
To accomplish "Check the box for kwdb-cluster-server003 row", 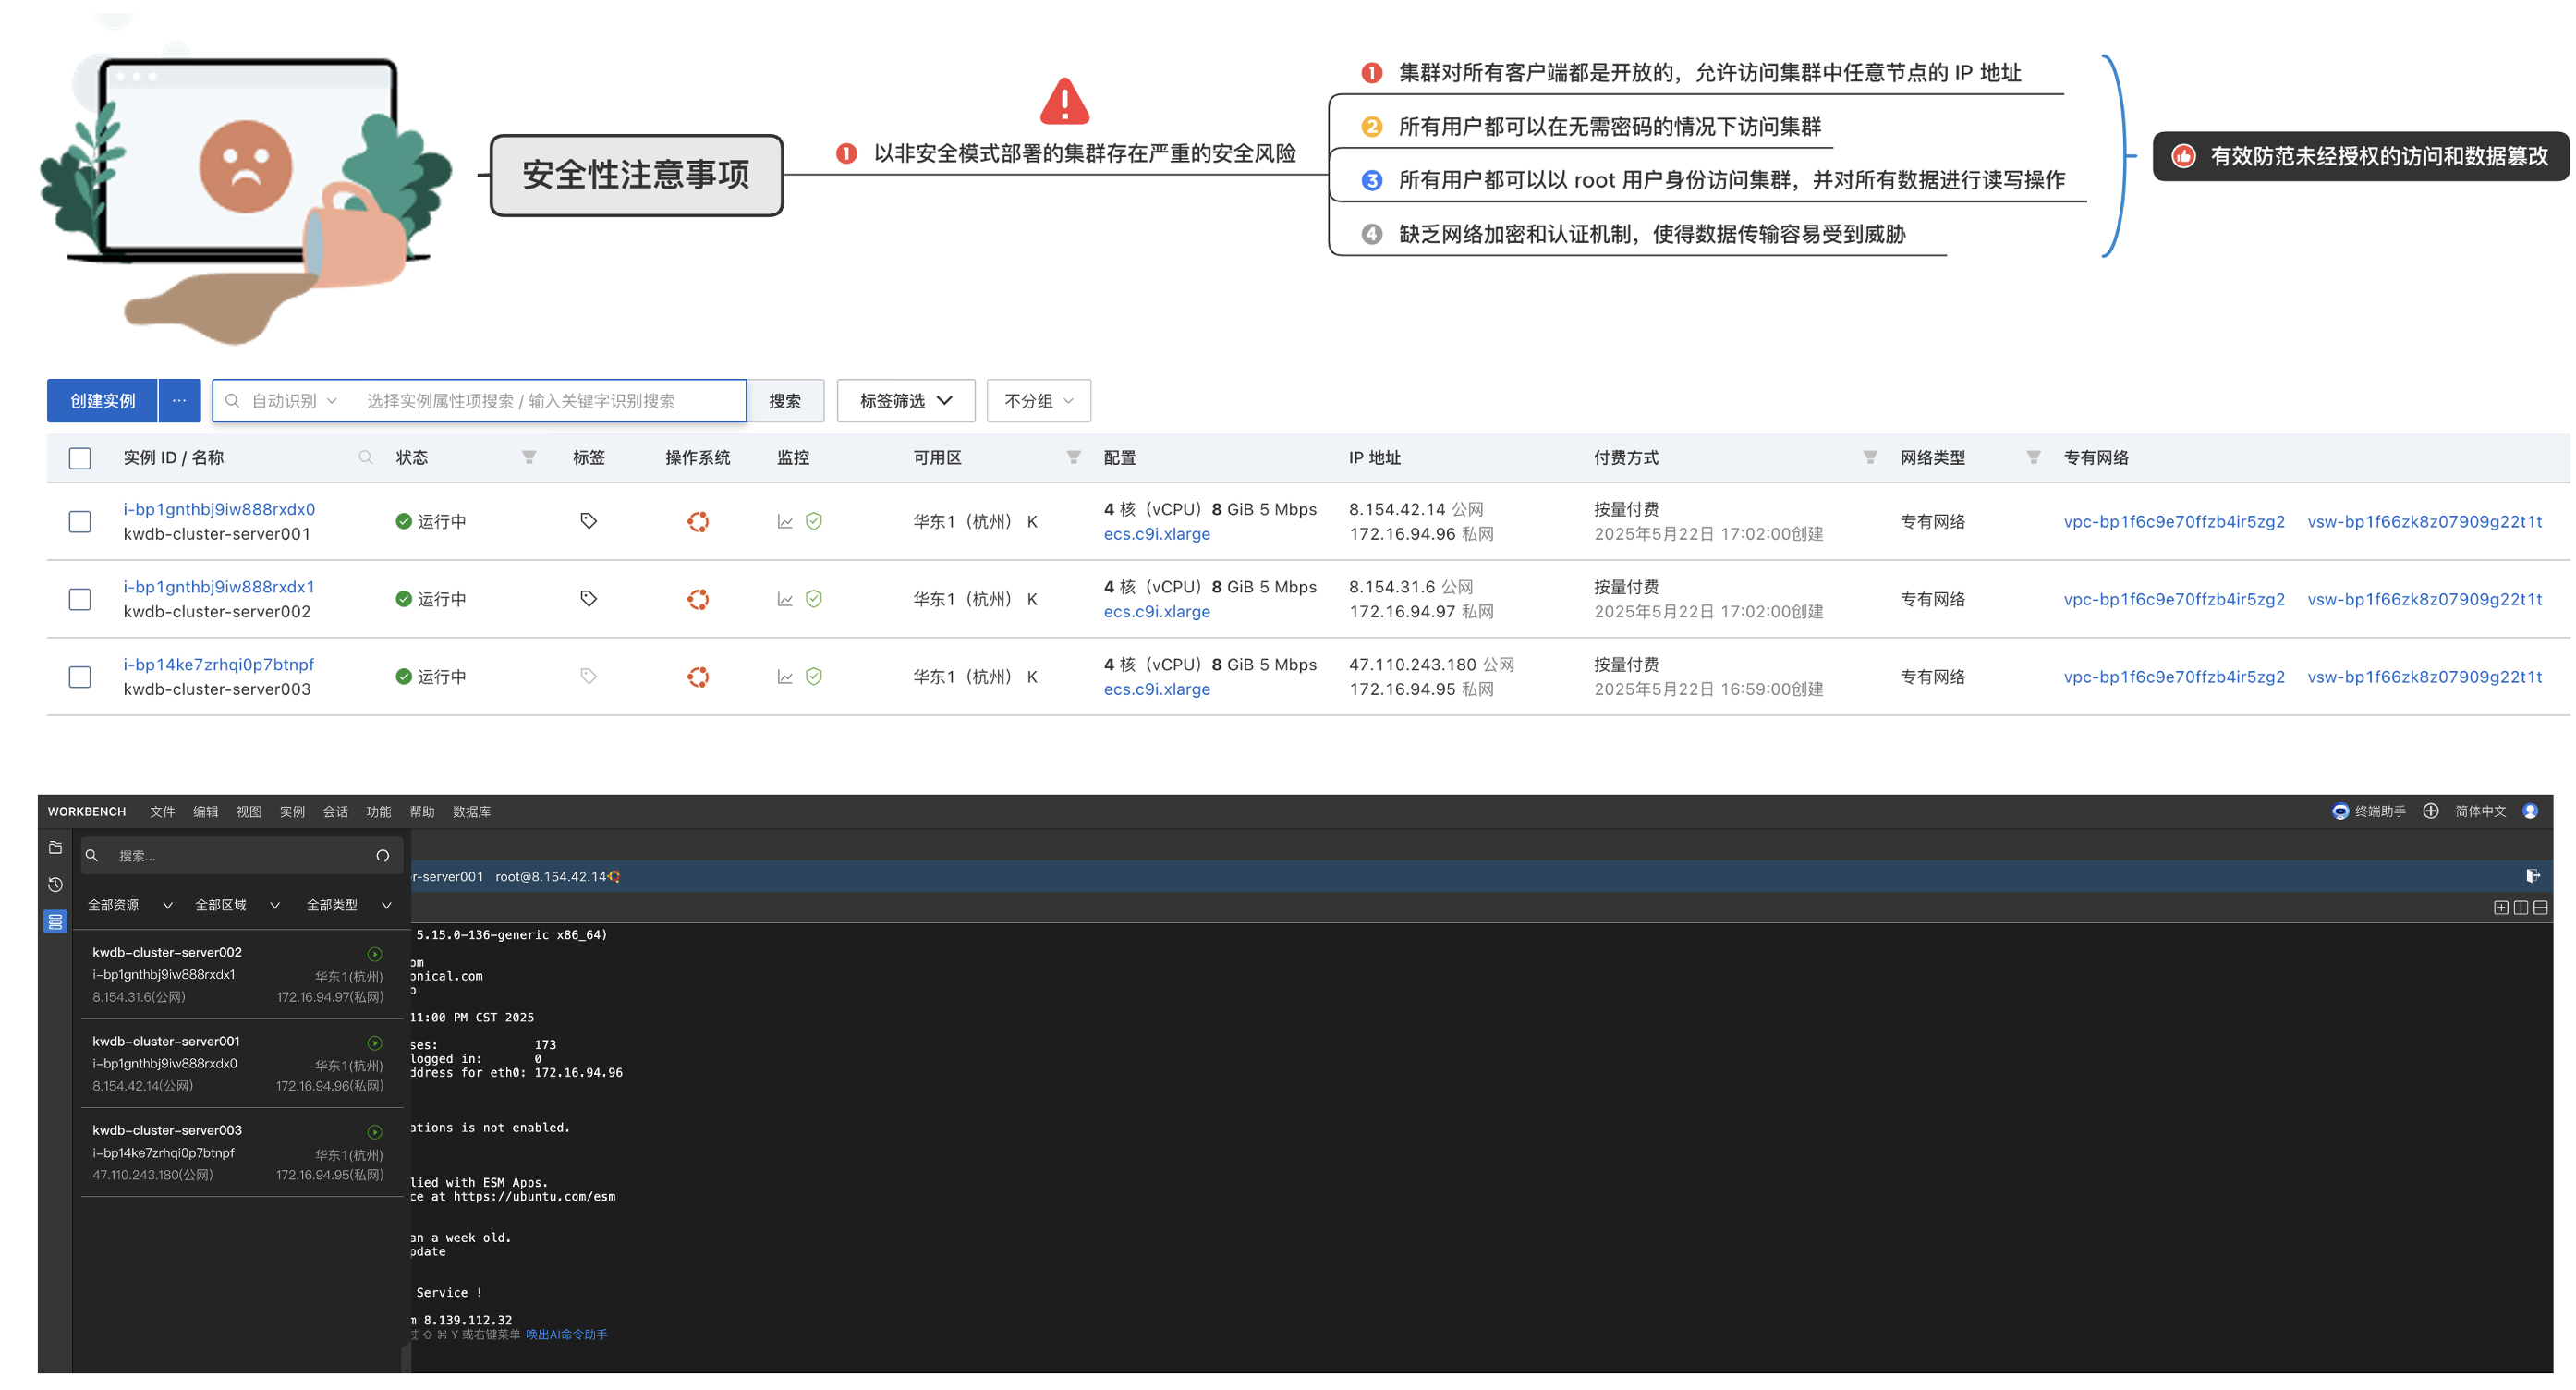I will tap(80, 677).
